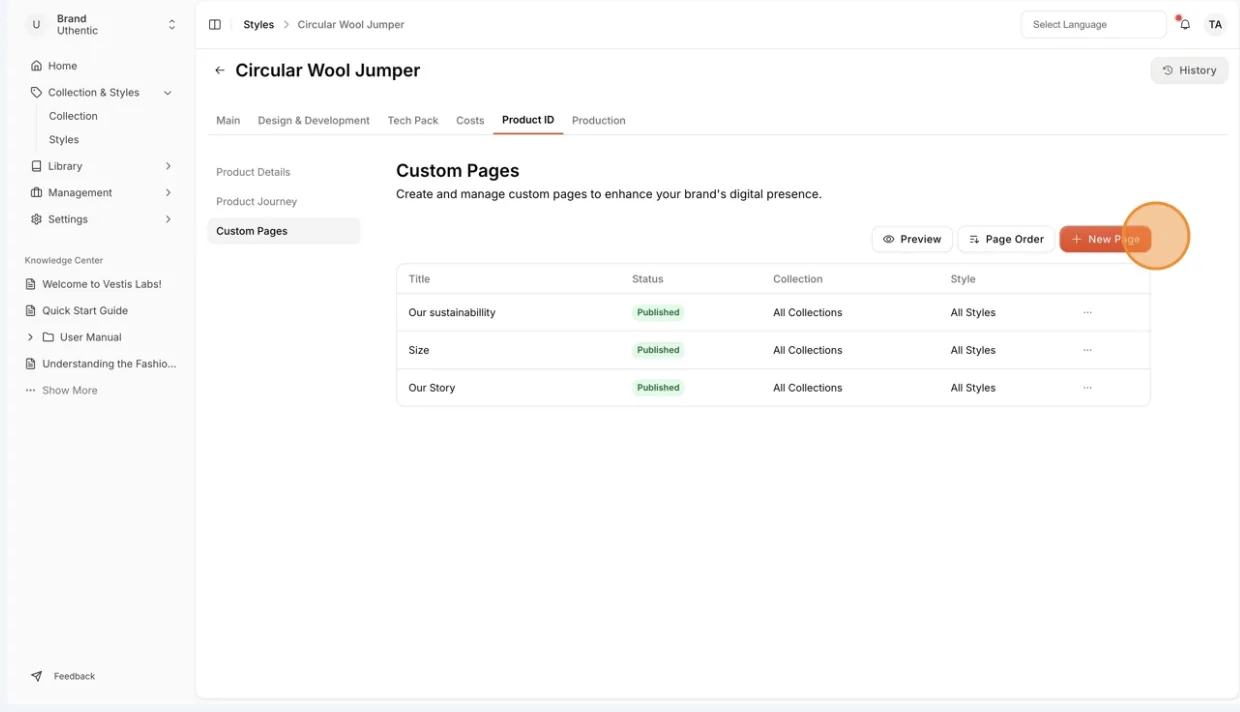1240x712 pixels.
Task: Click the Show More ellipsis icon
Action: [x=31, y=391]
